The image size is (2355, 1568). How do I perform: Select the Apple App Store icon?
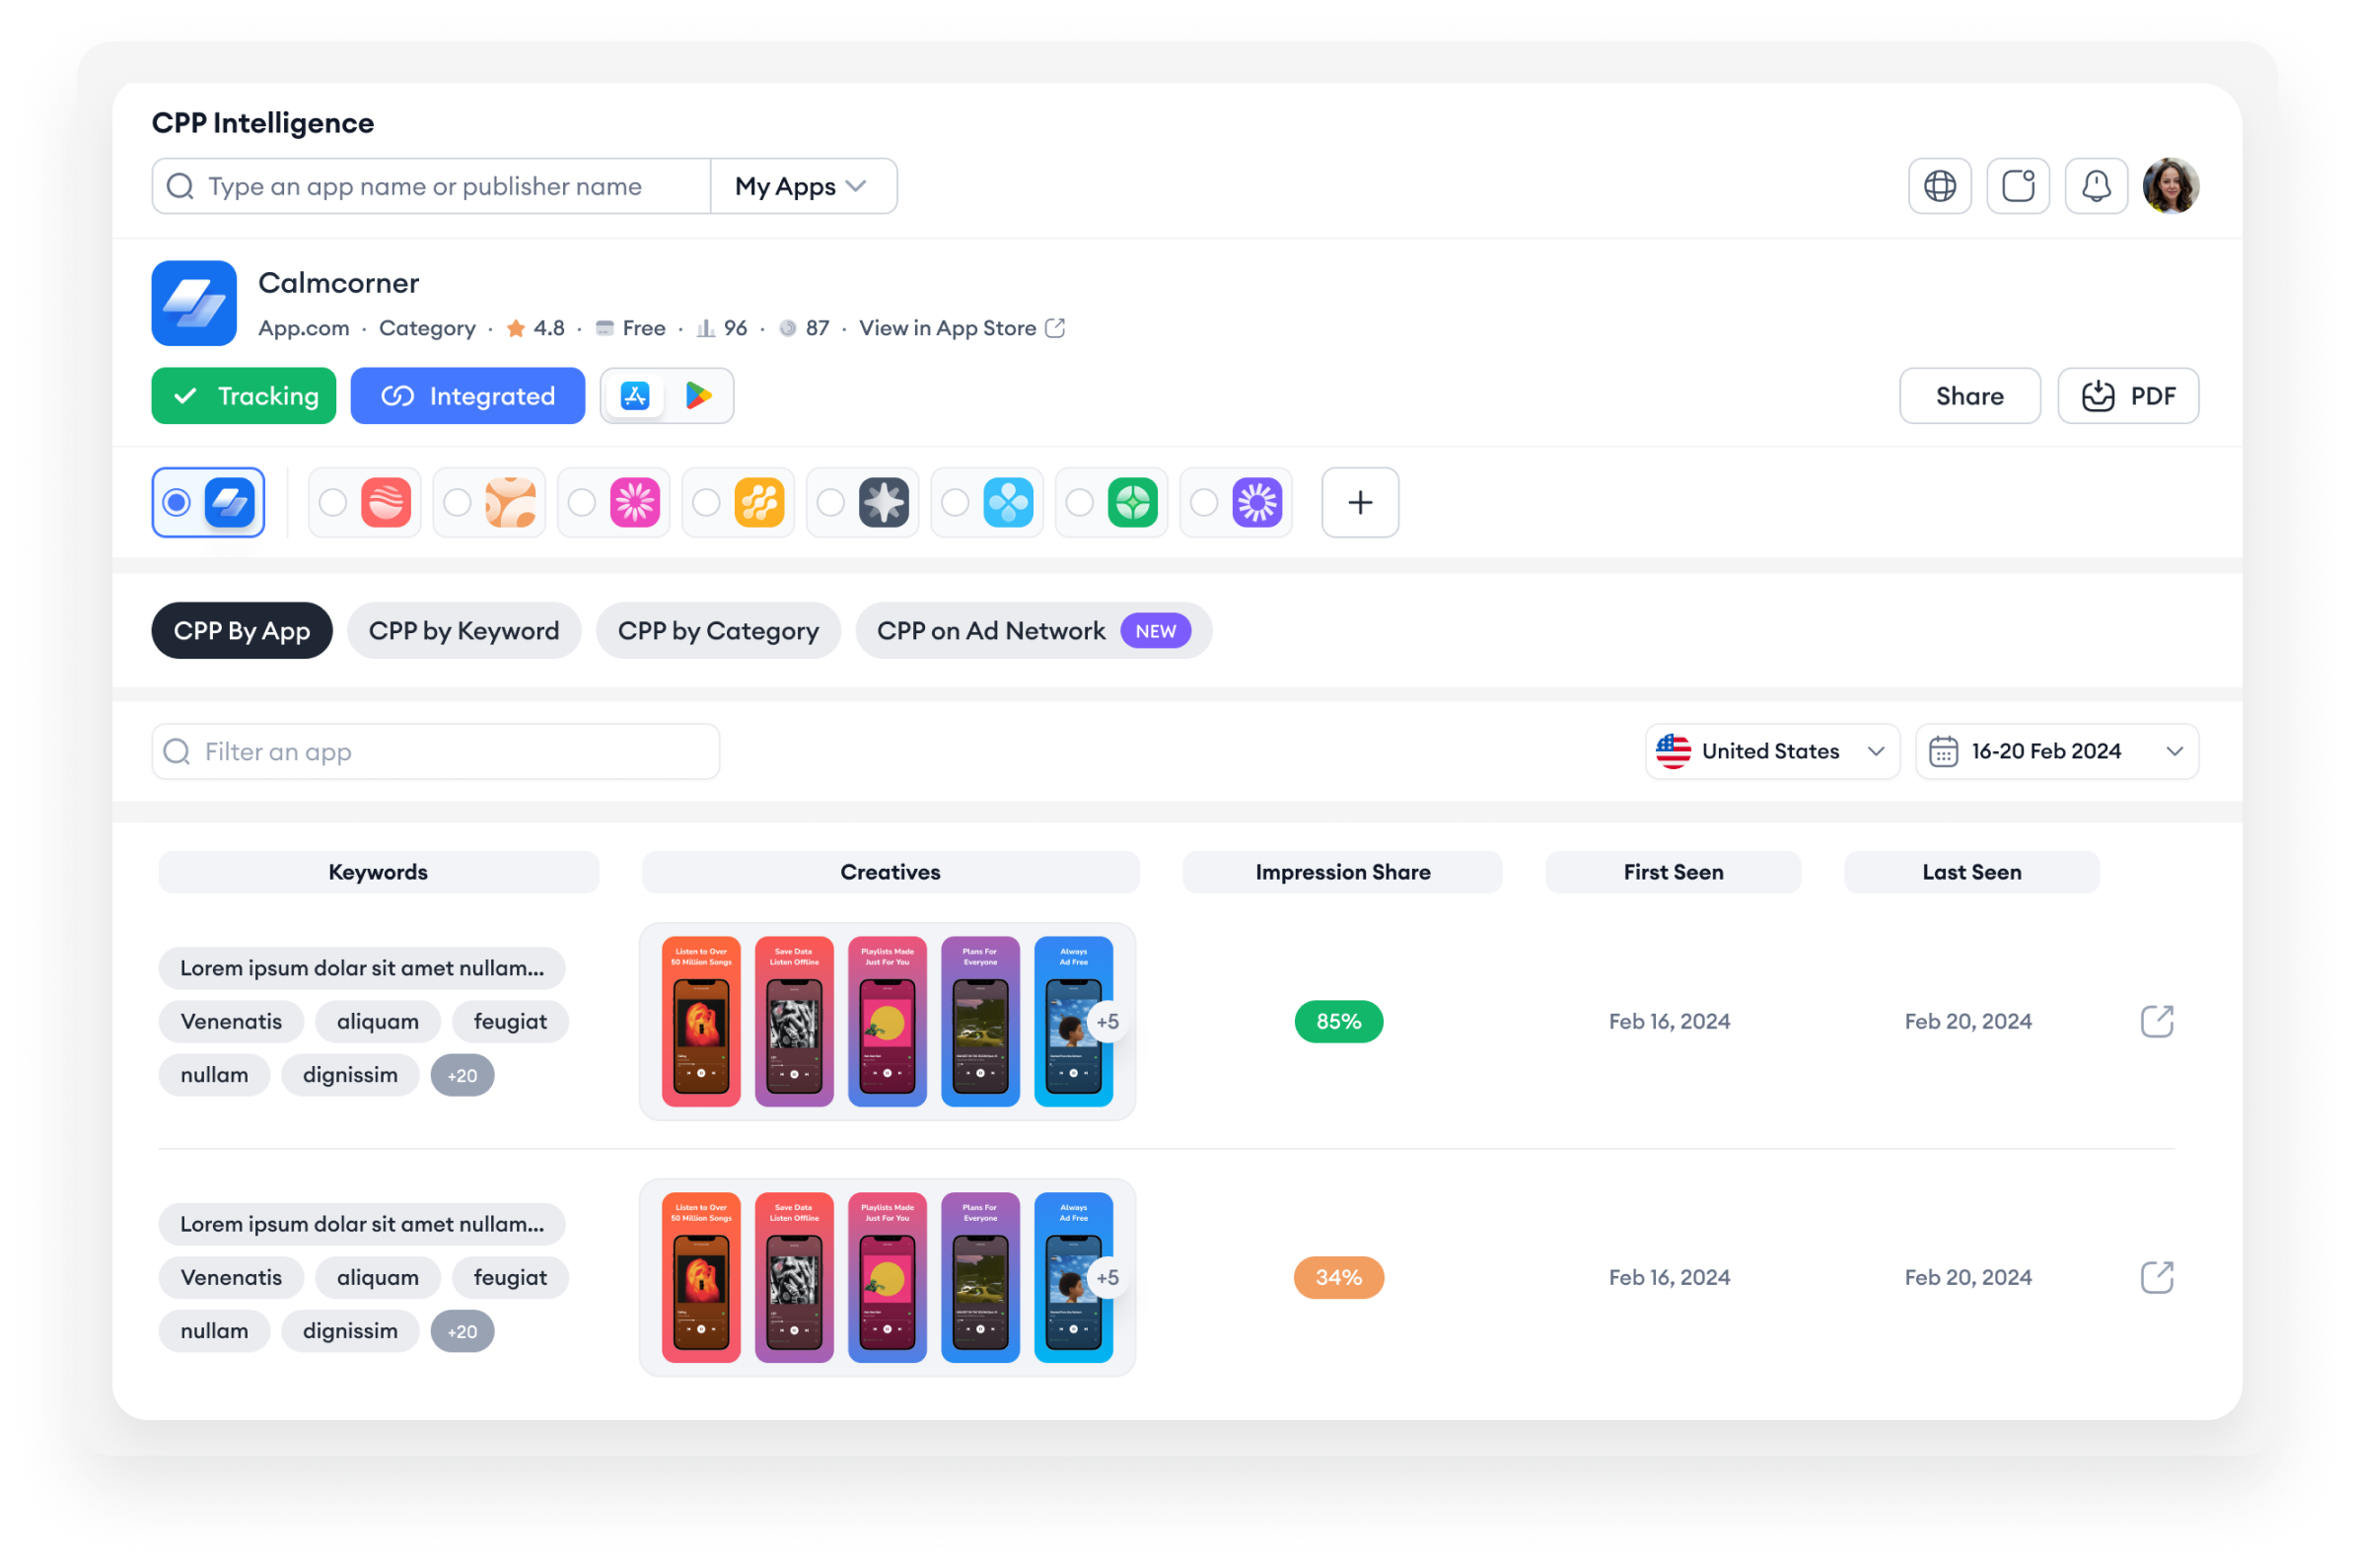[x=635, y=396]
